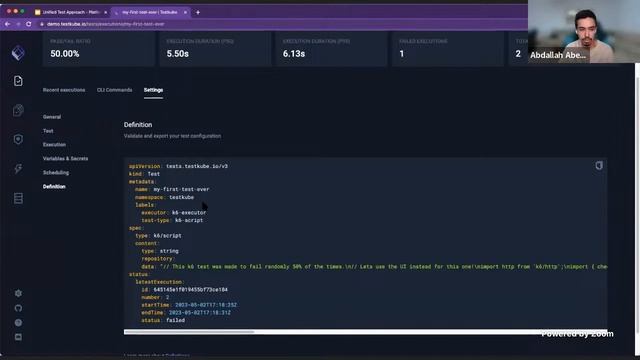Click the status: failed line

pyautogui.click(x=163, y=320)
